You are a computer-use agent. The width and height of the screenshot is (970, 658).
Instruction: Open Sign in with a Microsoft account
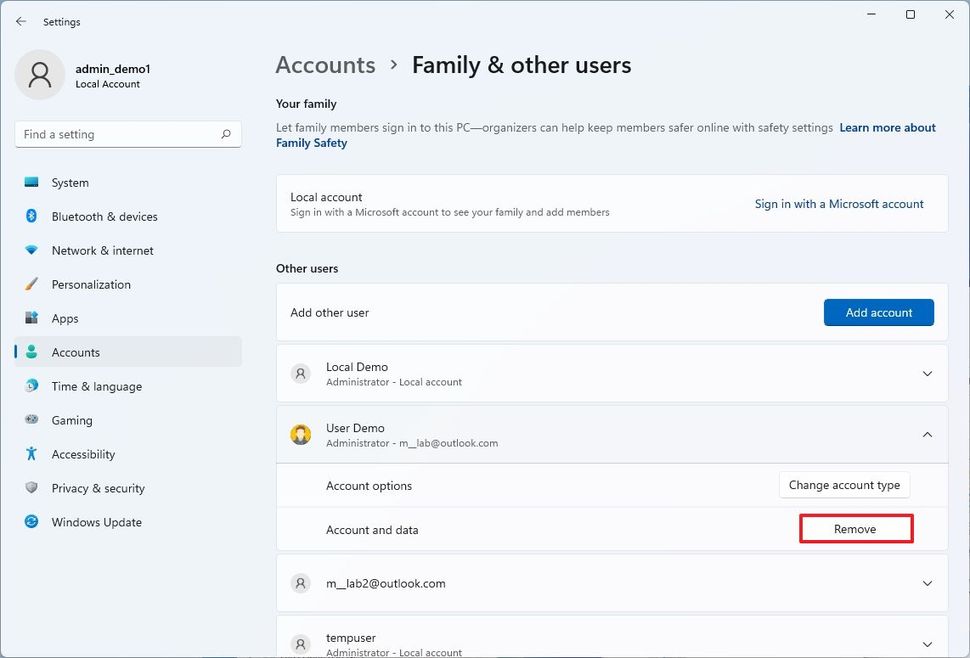838,203
